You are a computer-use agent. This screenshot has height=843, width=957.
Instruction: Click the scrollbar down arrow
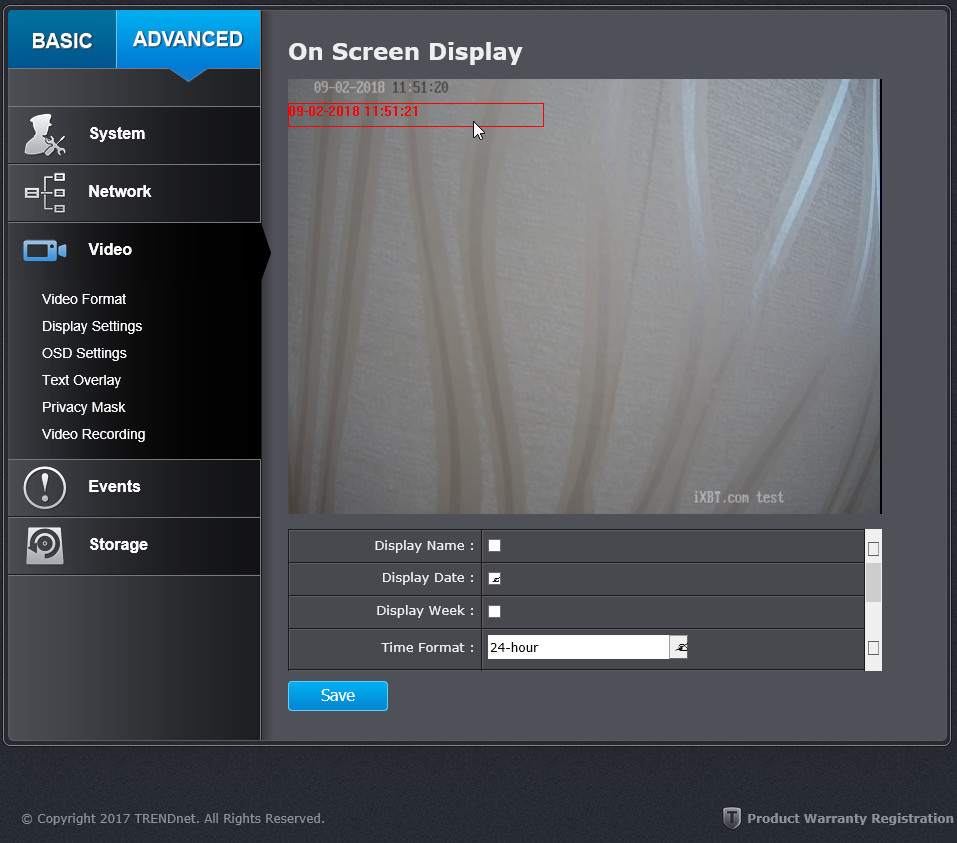873,648
